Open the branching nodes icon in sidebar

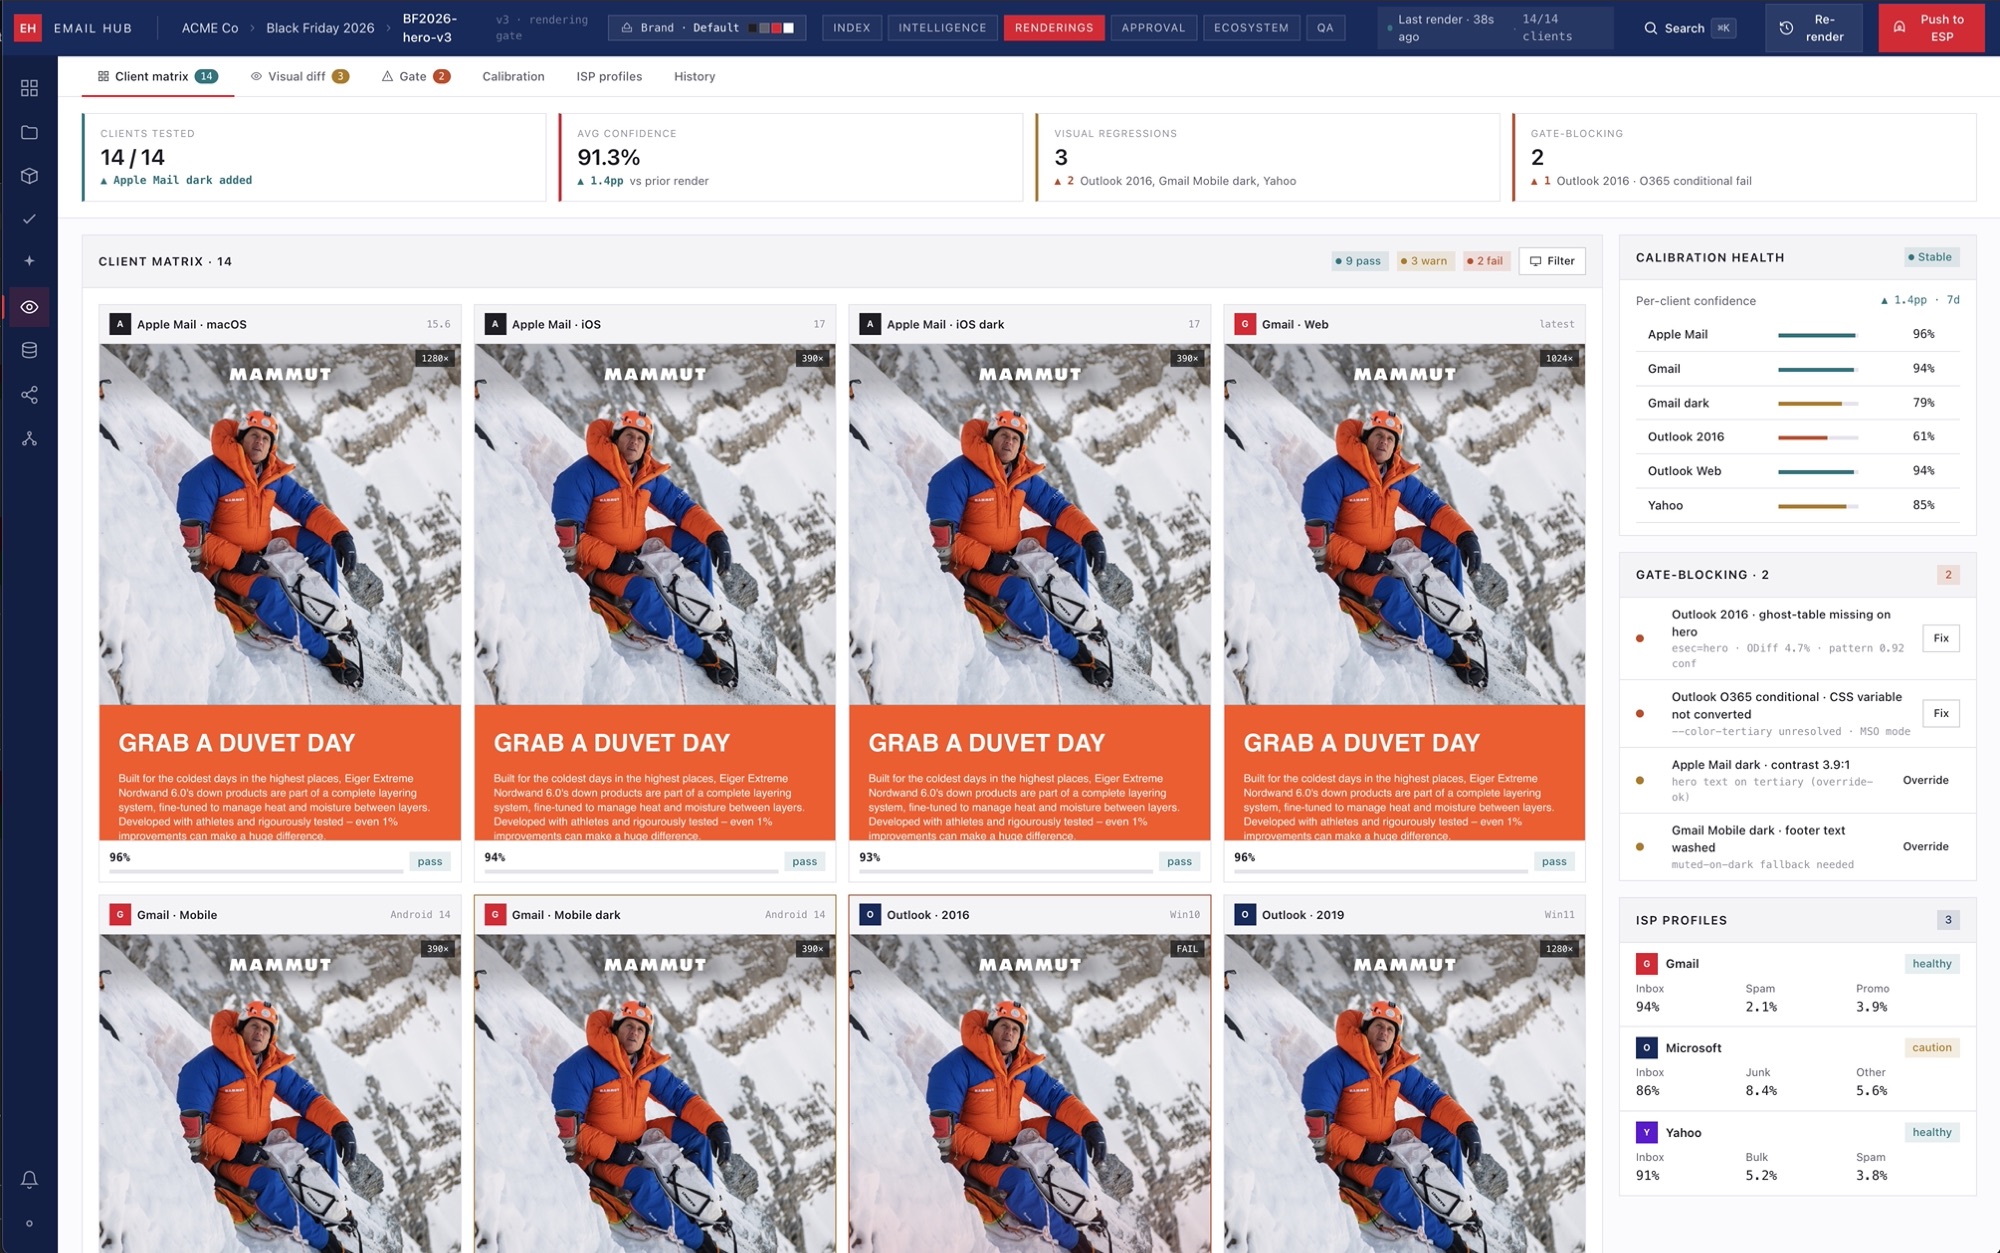29,439
